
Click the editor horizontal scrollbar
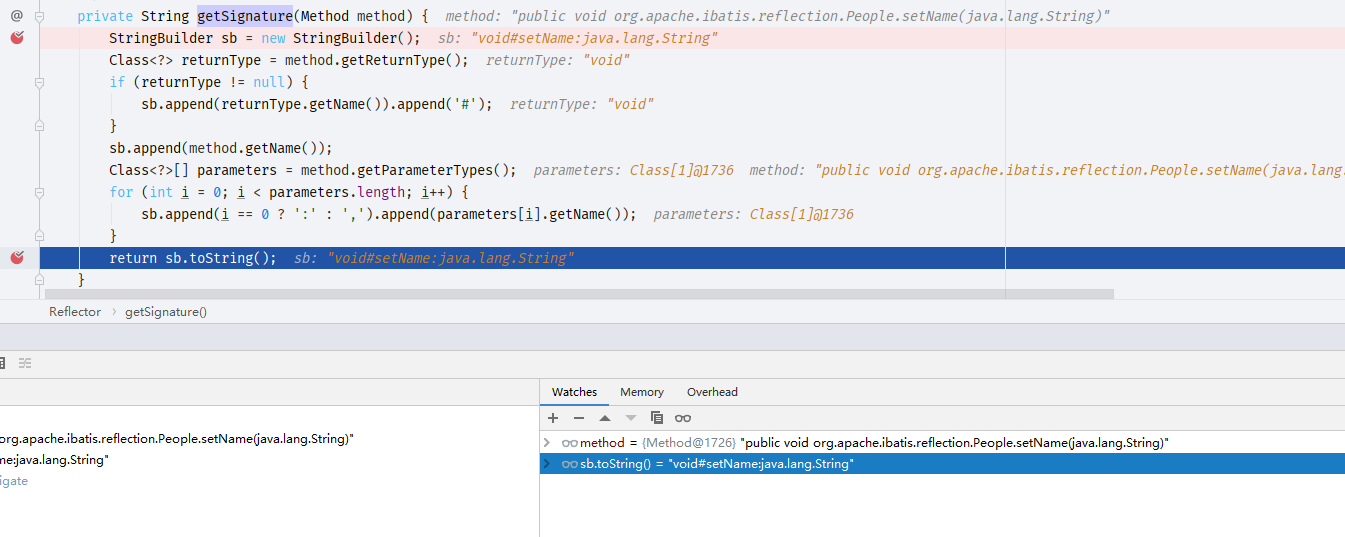[579, 294]
